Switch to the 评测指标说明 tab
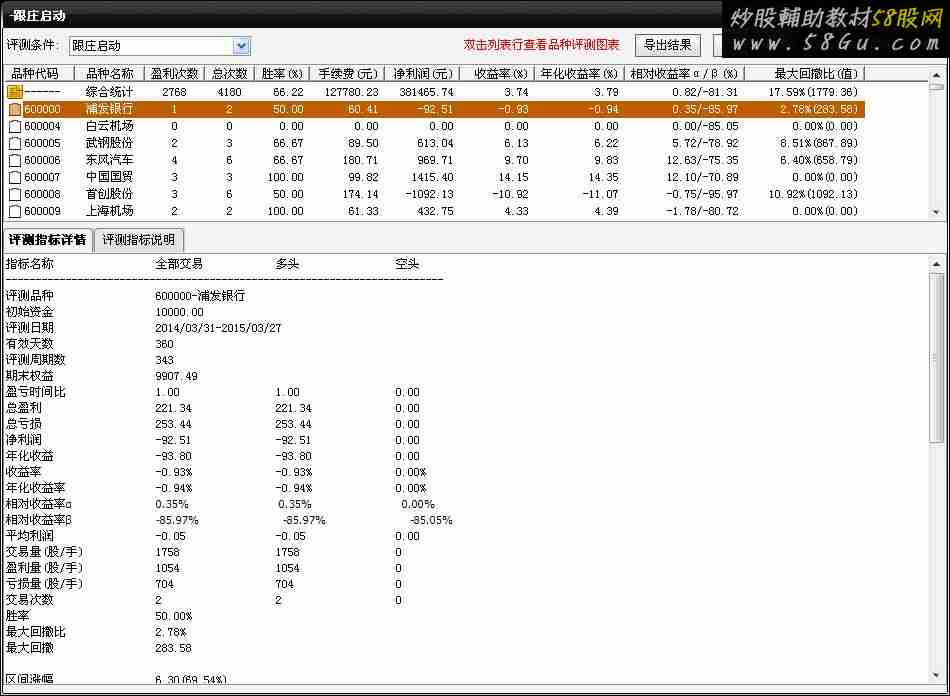Screen dimensions: 950x696 pos(139,240)
